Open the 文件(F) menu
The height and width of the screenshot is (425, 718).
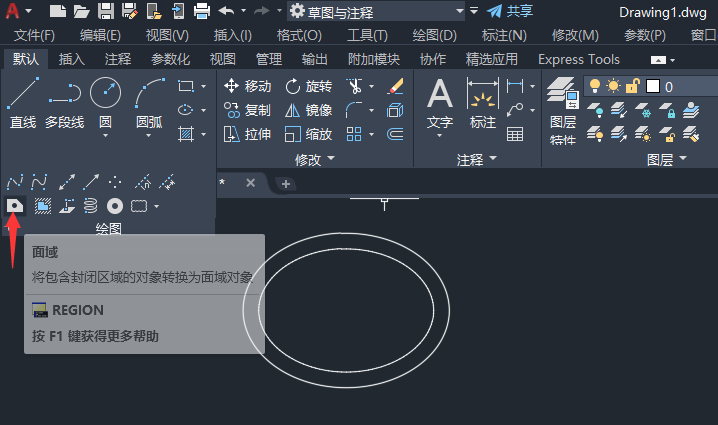(x=34, y=35)
